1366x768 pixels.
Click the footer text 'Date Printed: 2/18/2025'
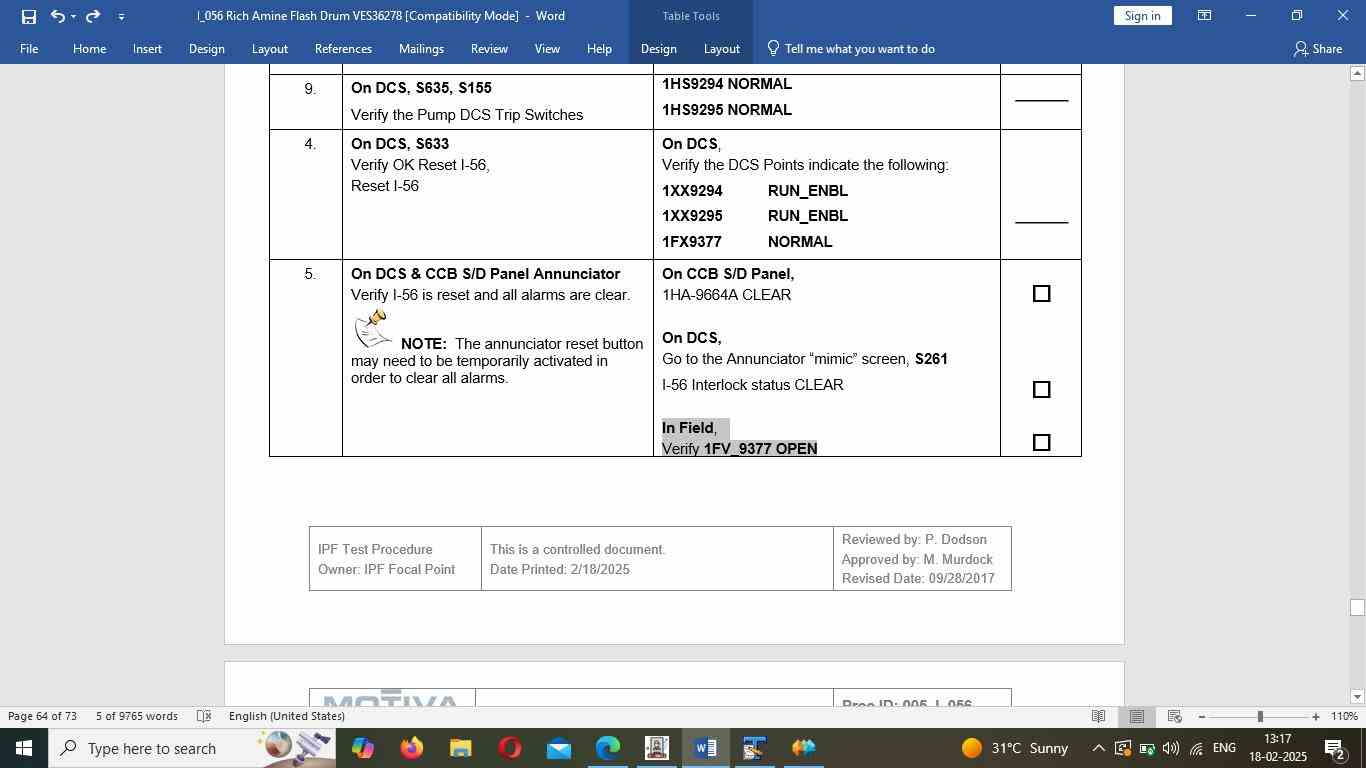[560, 570]
